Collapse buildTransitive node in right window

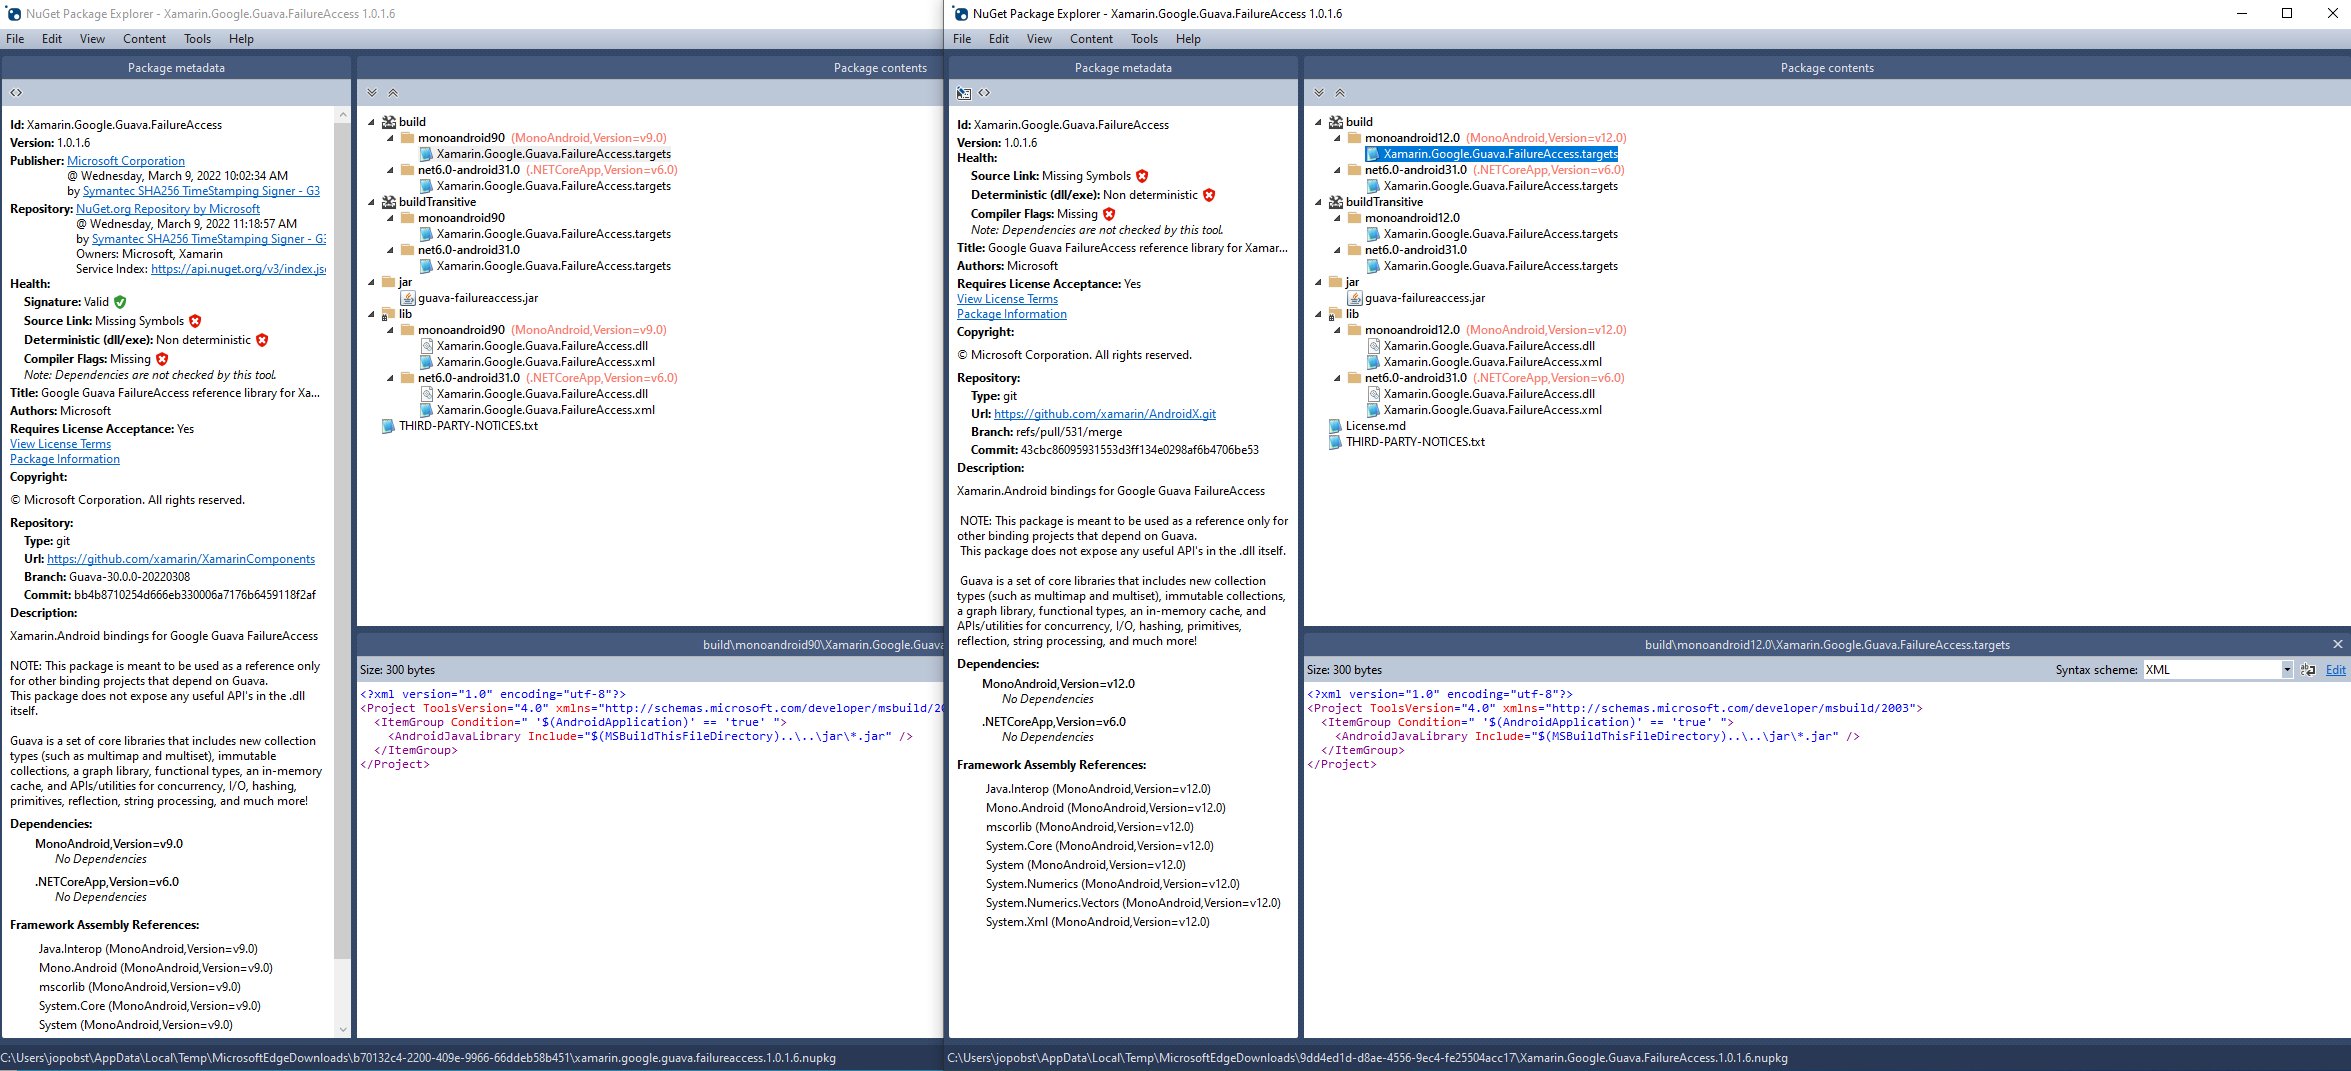[1318, 202]
